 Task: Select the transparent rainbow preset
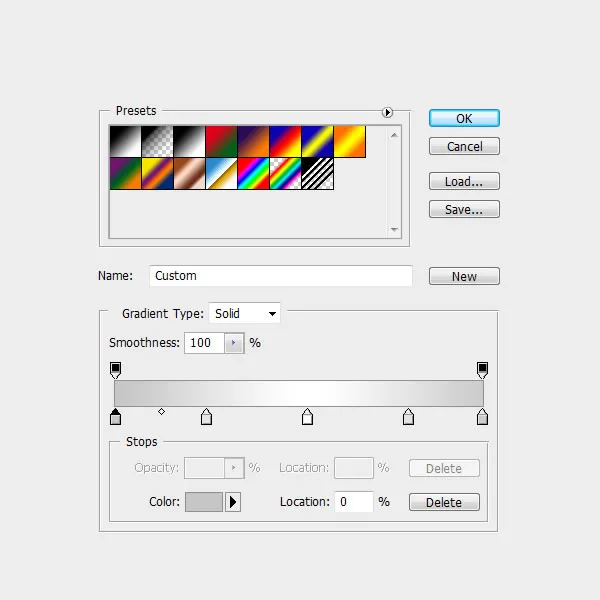pos(286,174)
